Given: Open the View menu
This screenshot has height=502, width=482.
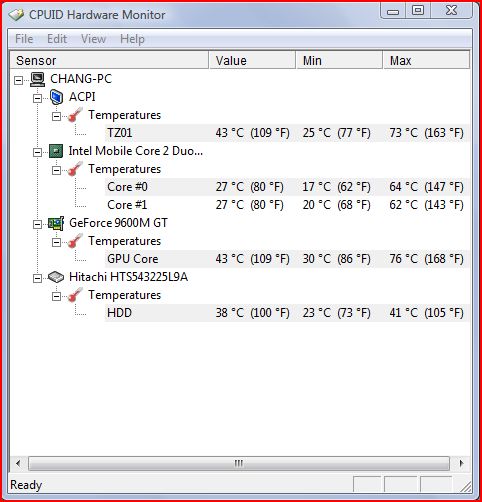Looking at the screenshot, I should pyautogui.click(x=93, y=39).
